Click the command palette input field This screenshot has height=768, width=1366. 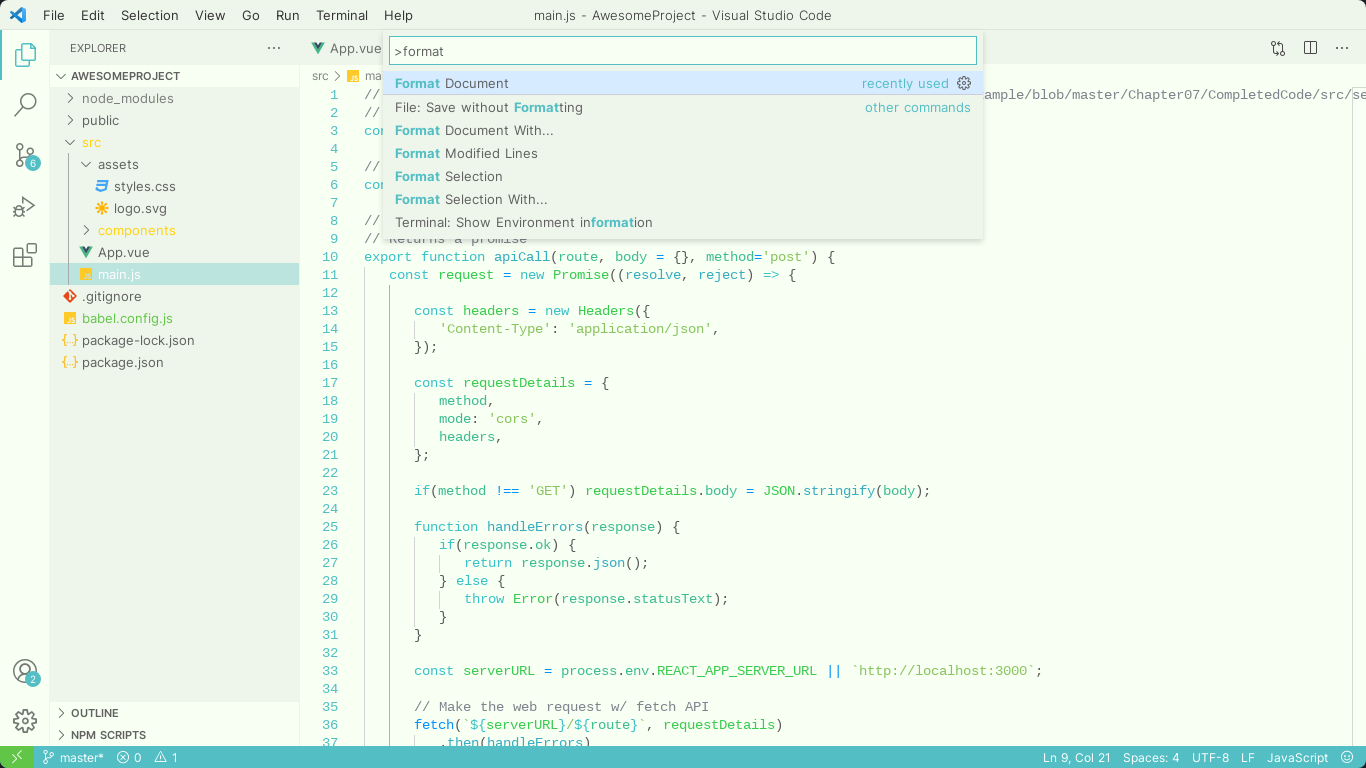(x=683, y=51)
